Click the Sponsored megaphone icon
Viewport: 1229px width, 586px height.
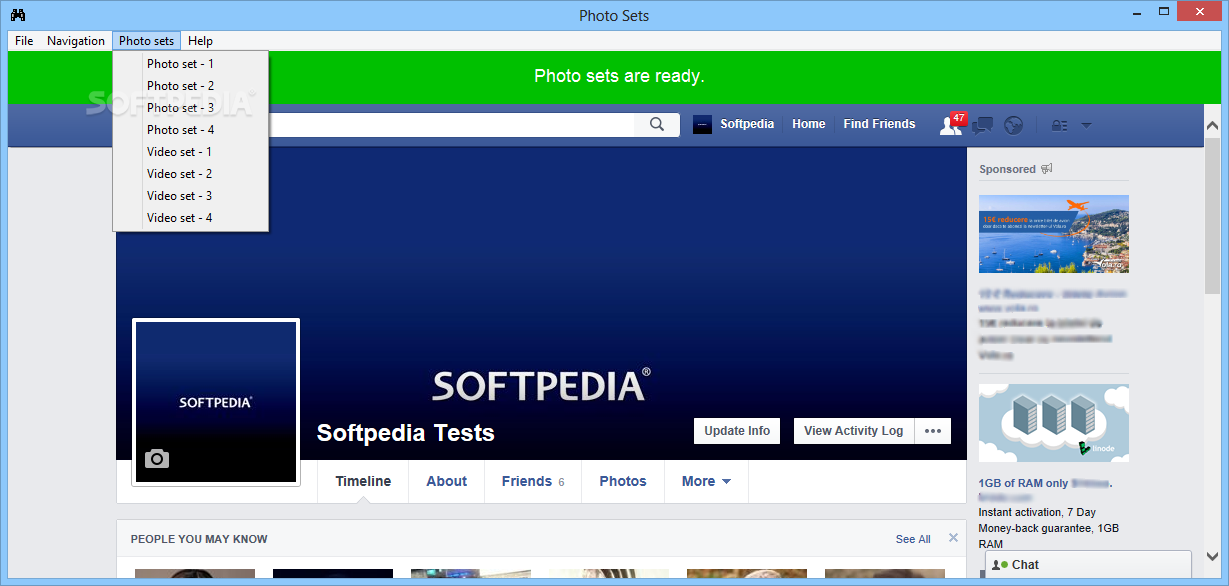(x=1046, y=169)
